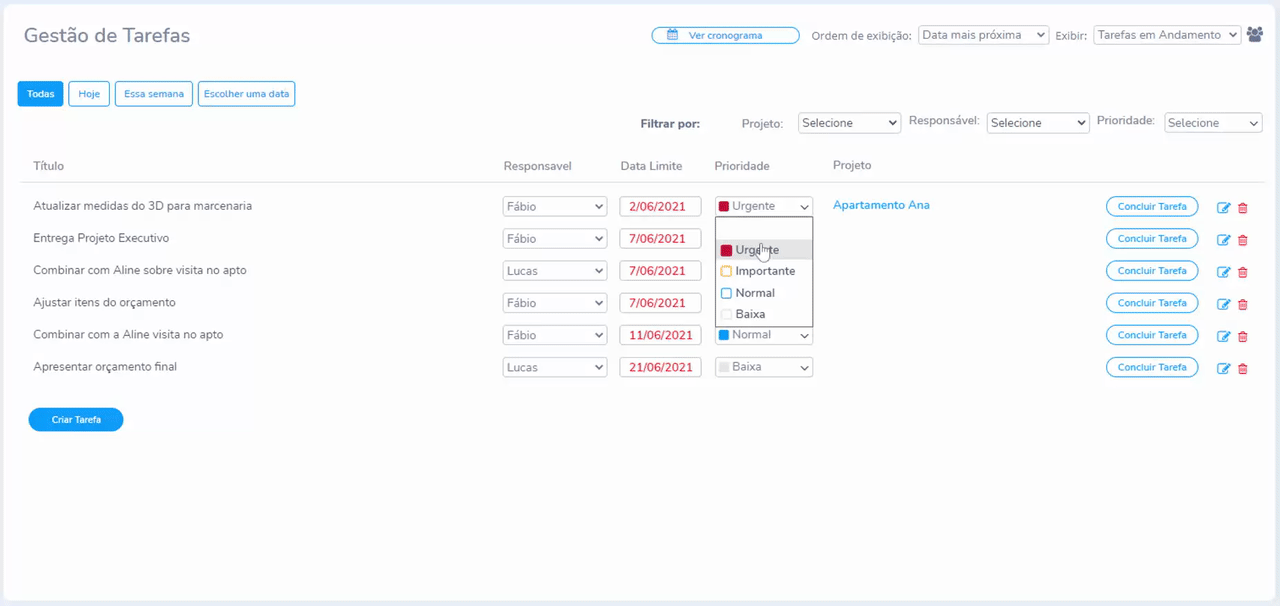This screenshot has width=1280, height=606.
Task: Choose Urgente in the priority list
Action: (764, 250)
